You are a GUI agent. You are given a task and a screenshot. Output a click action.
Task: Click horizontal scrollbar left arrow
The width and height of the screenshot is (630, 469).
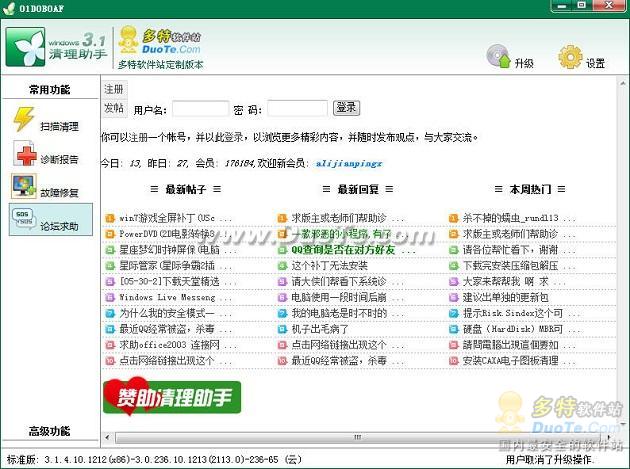click(x=107, y=437)
